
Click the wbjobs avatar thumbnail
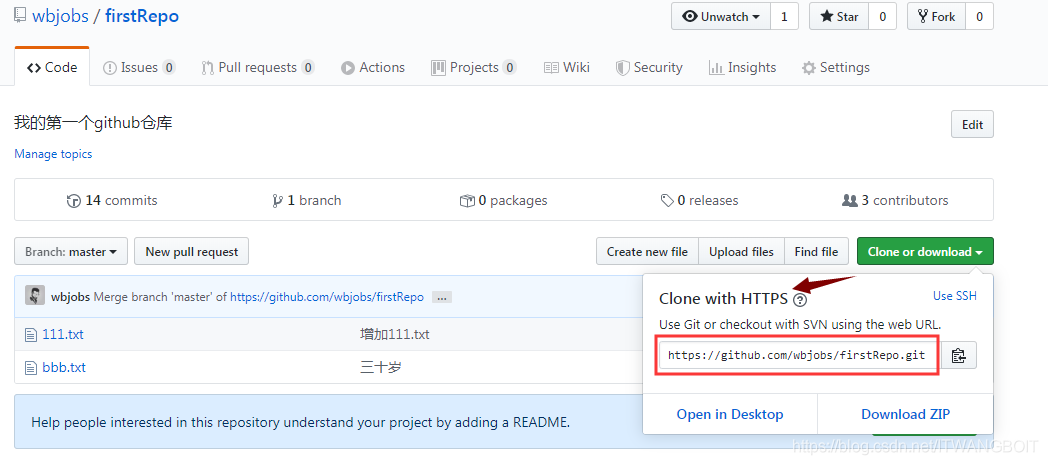point(35,296)
